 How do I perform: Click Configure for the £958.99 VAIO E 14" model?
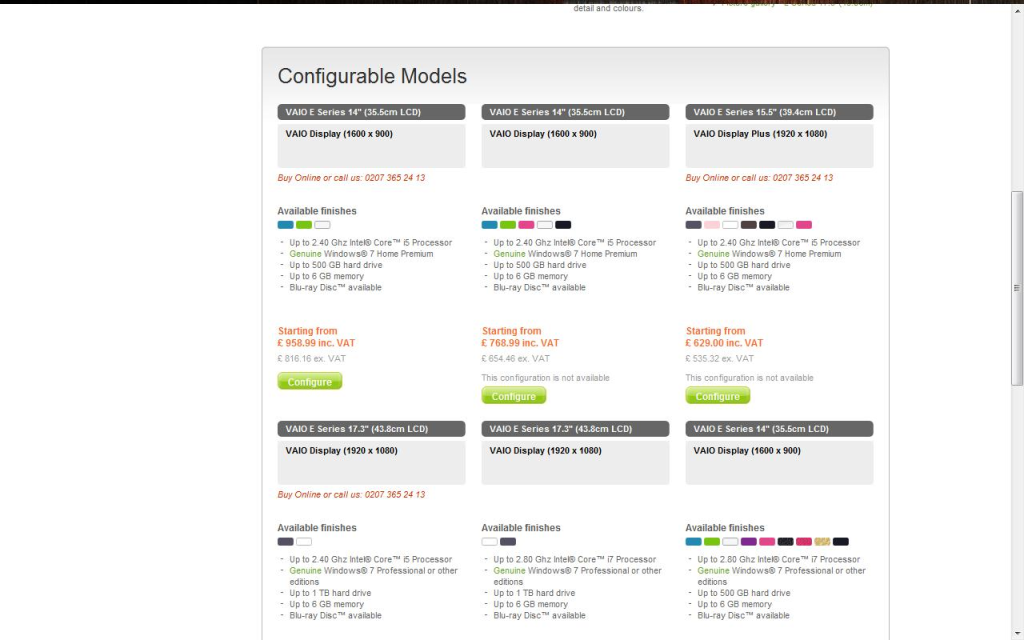310,381
